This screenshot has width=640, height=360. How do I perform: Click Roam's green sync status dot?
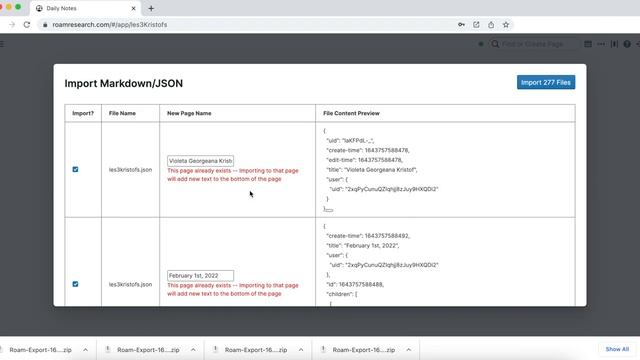pos(481,44)
